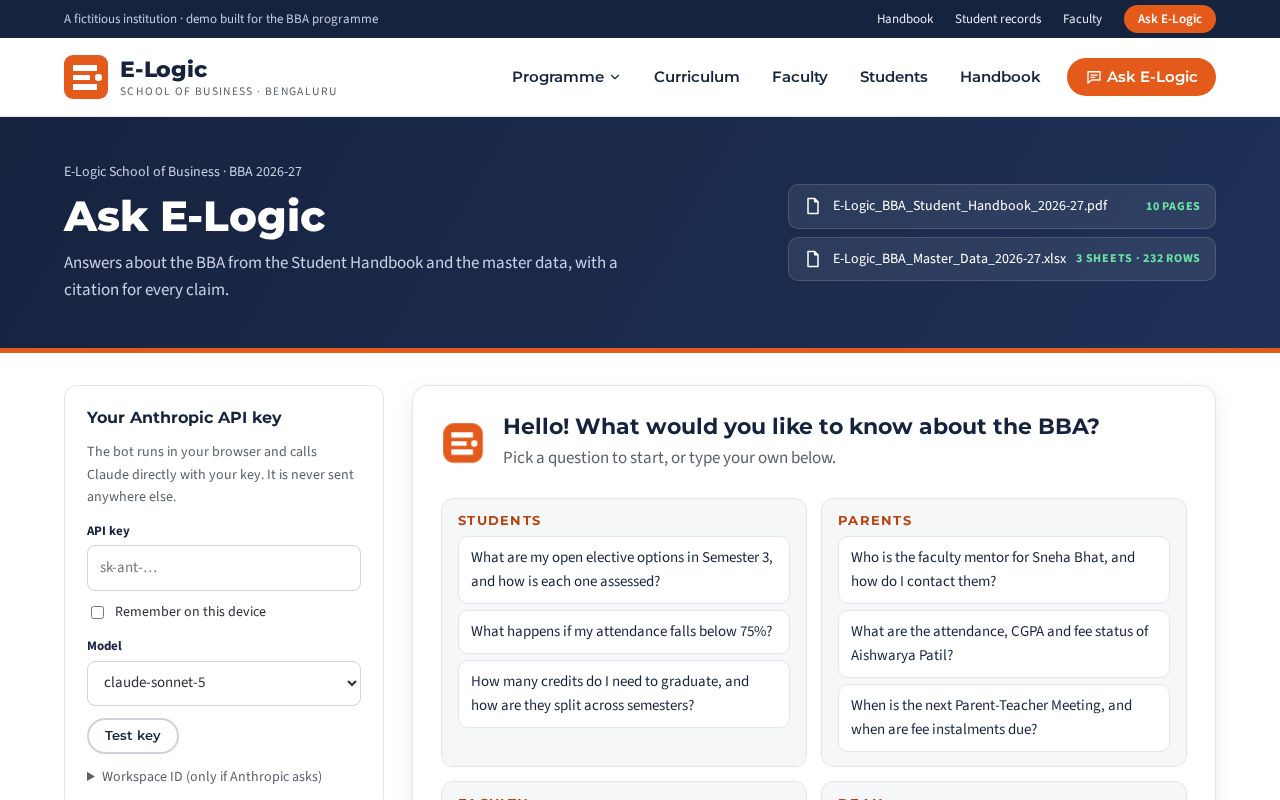The width and height of the screenshot is (1280, 800).
Task: Open Faculty in main navigation
Action: pos(800,77)
